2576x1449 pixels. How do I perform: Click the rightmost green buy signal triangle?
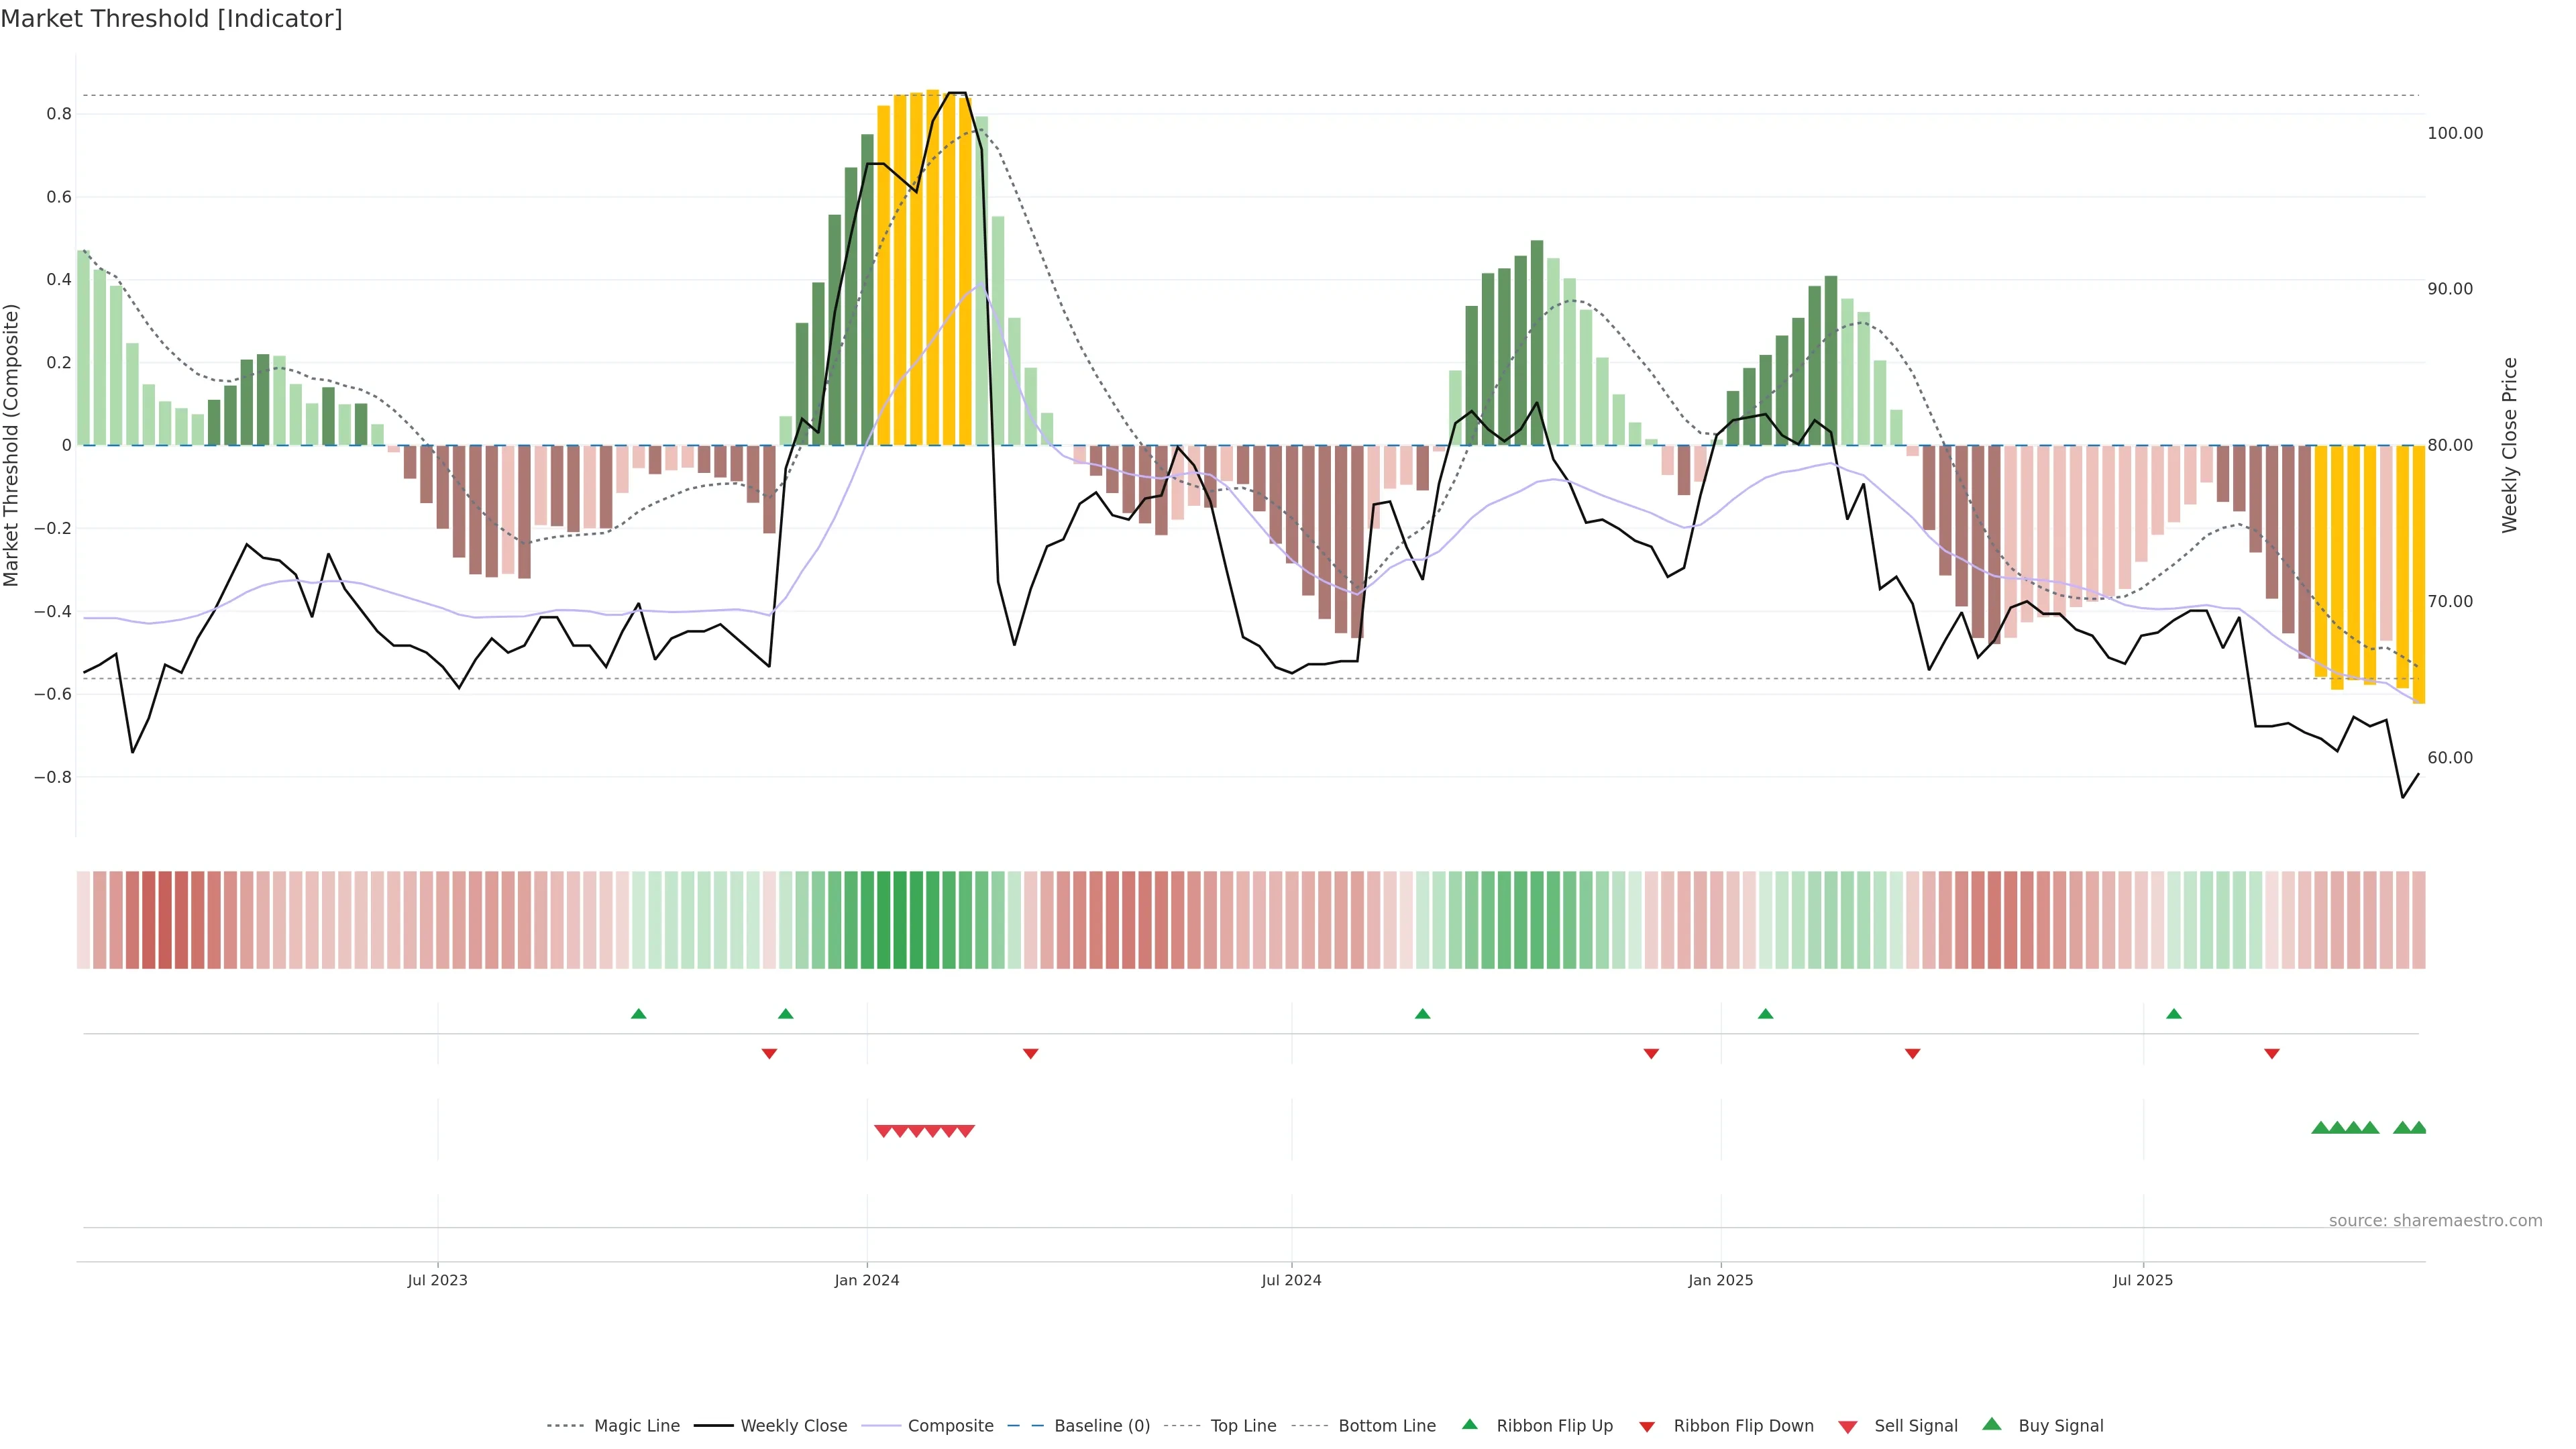(2418, 1128)
